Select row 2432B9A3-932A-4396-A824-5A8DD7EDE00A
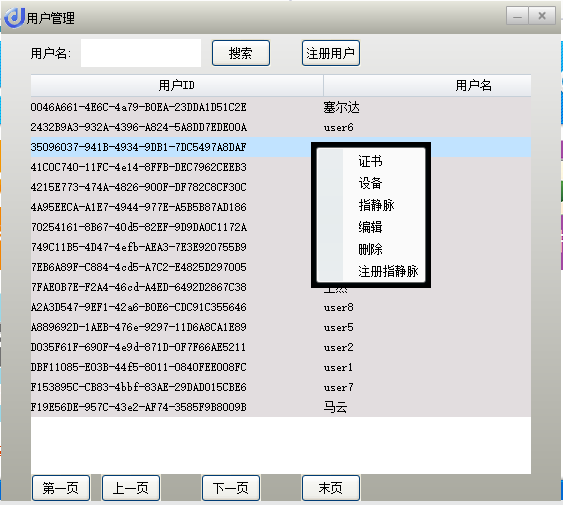Viewport: 563px width, 505px height. tap(281, 127)
